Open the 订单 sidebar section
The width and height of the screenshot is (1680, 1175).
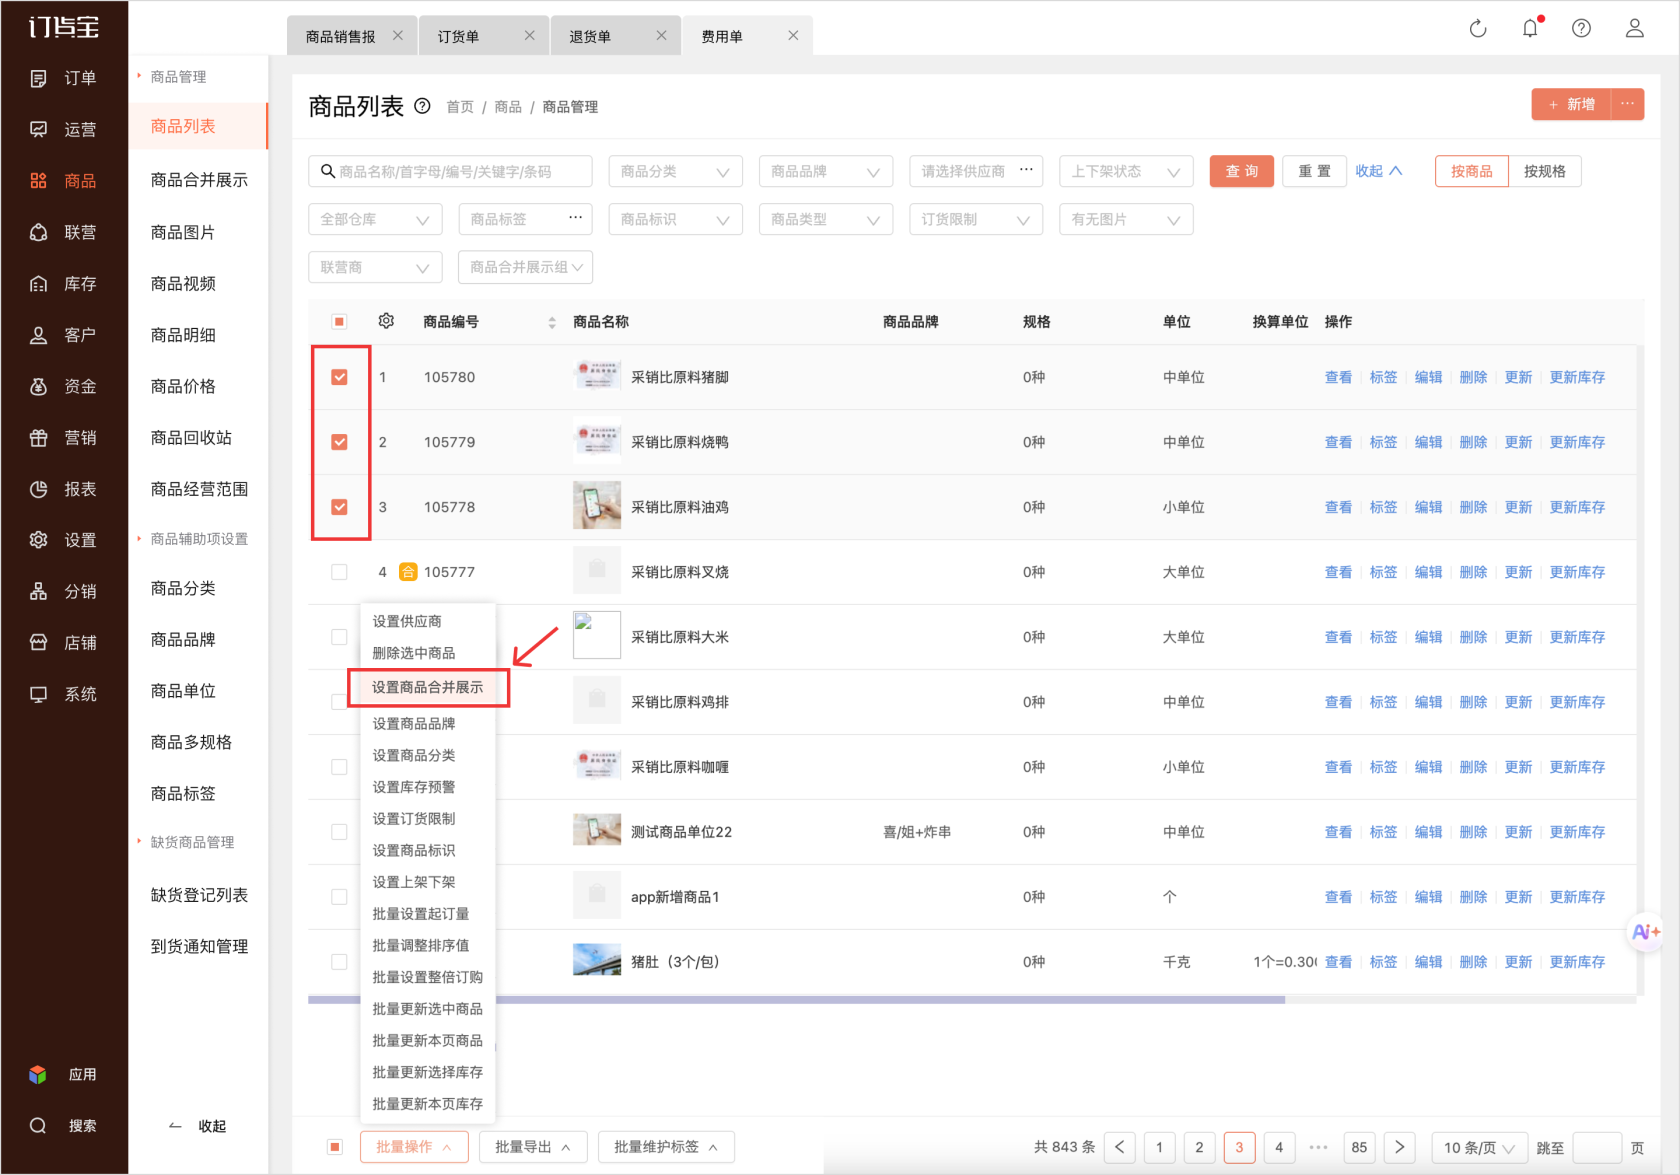pyautogui.click(x=64, y=78)
